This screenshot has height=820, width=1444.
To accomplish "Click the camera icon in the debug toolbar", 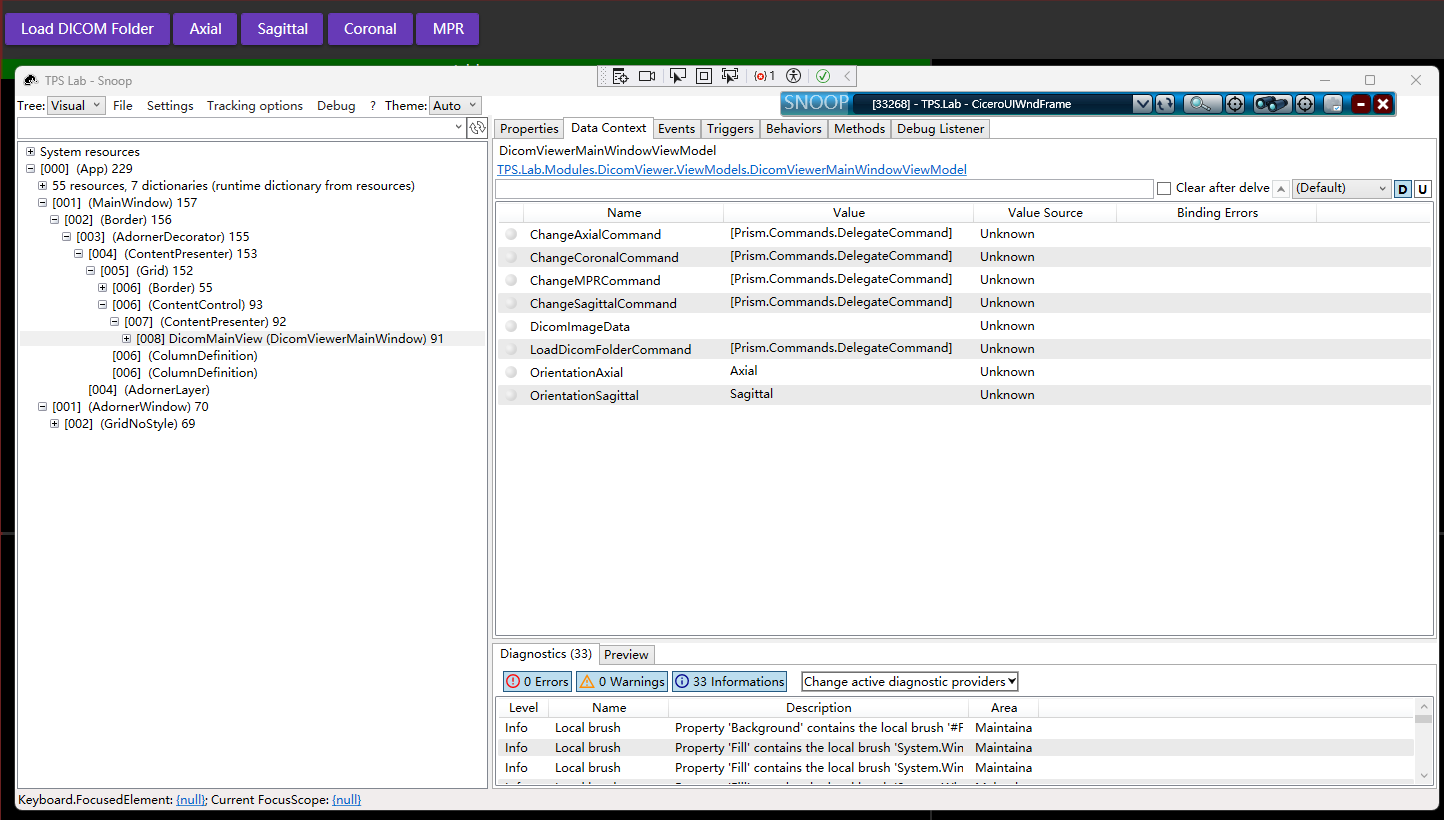I will (x=647, y=76).
